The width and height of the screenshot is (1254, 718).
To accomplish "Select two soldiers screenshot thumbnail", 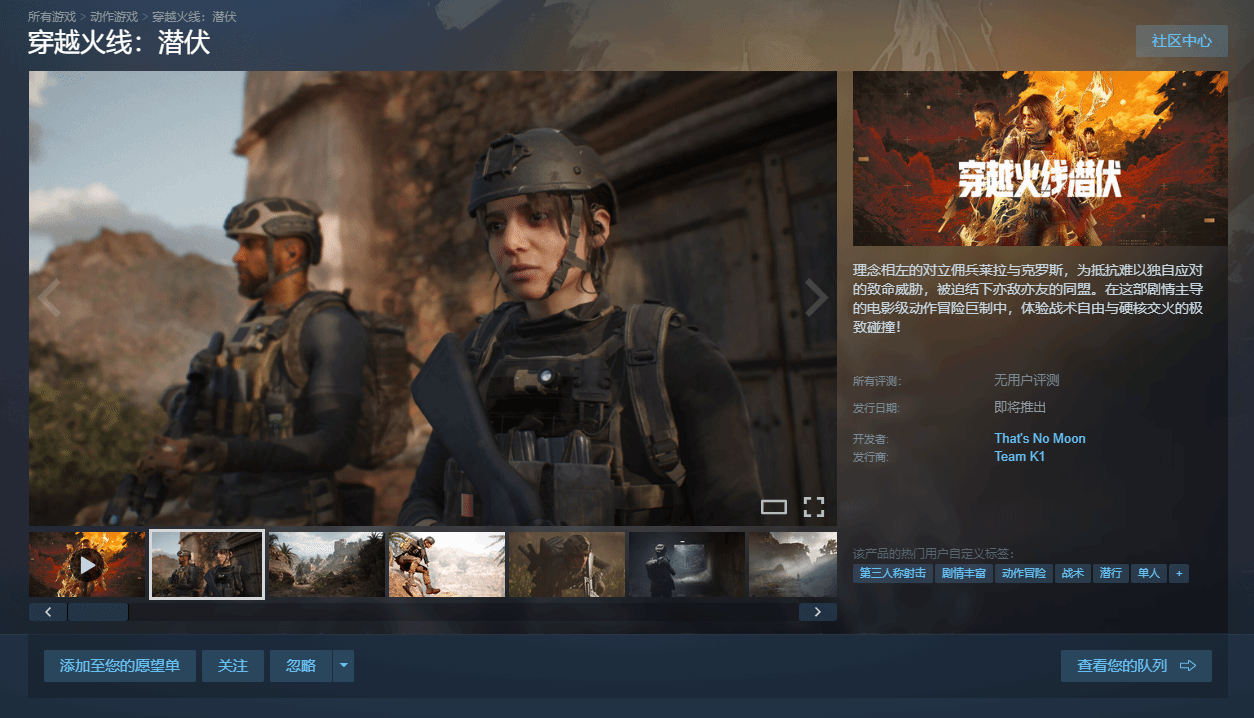I will pyautogui.click(x=207, y=565).
